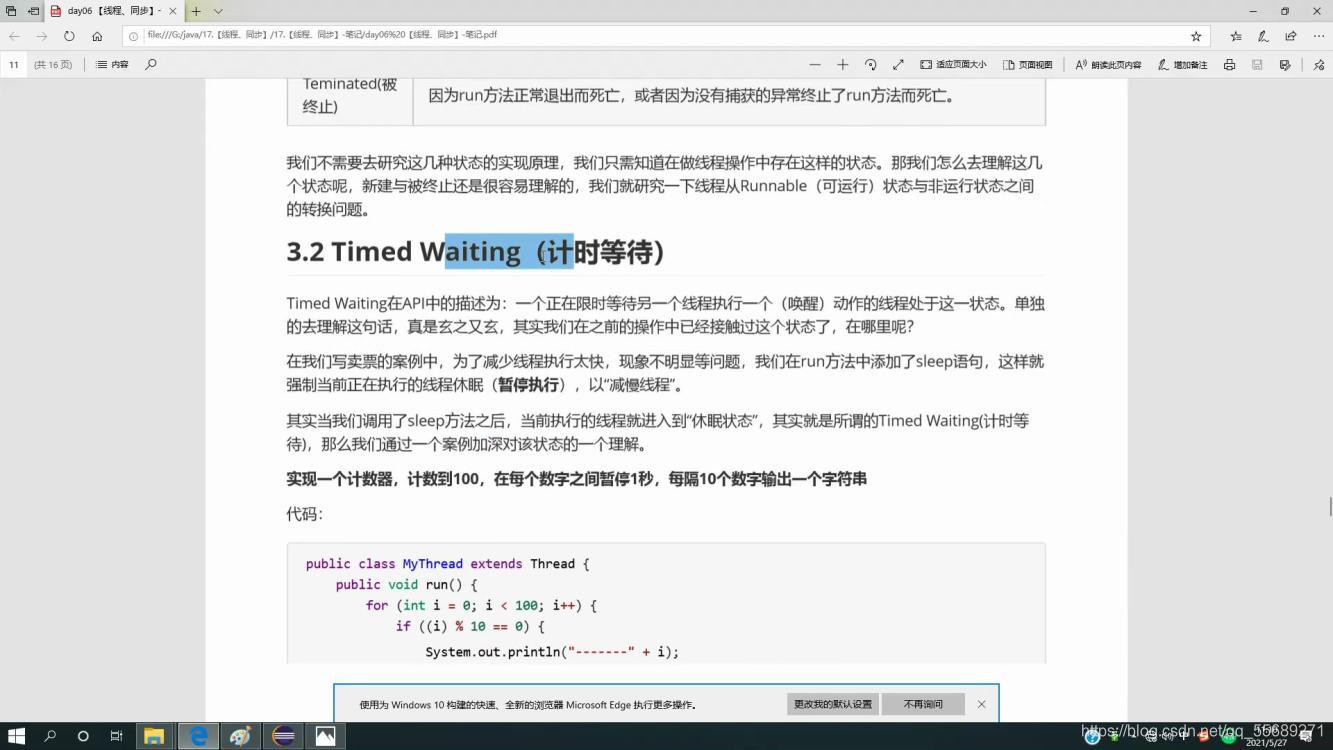The image size is (1333, 750).
Task: Click 适应页面大小 fit to page
Action: pyautogui.click(x=953, y=64)
